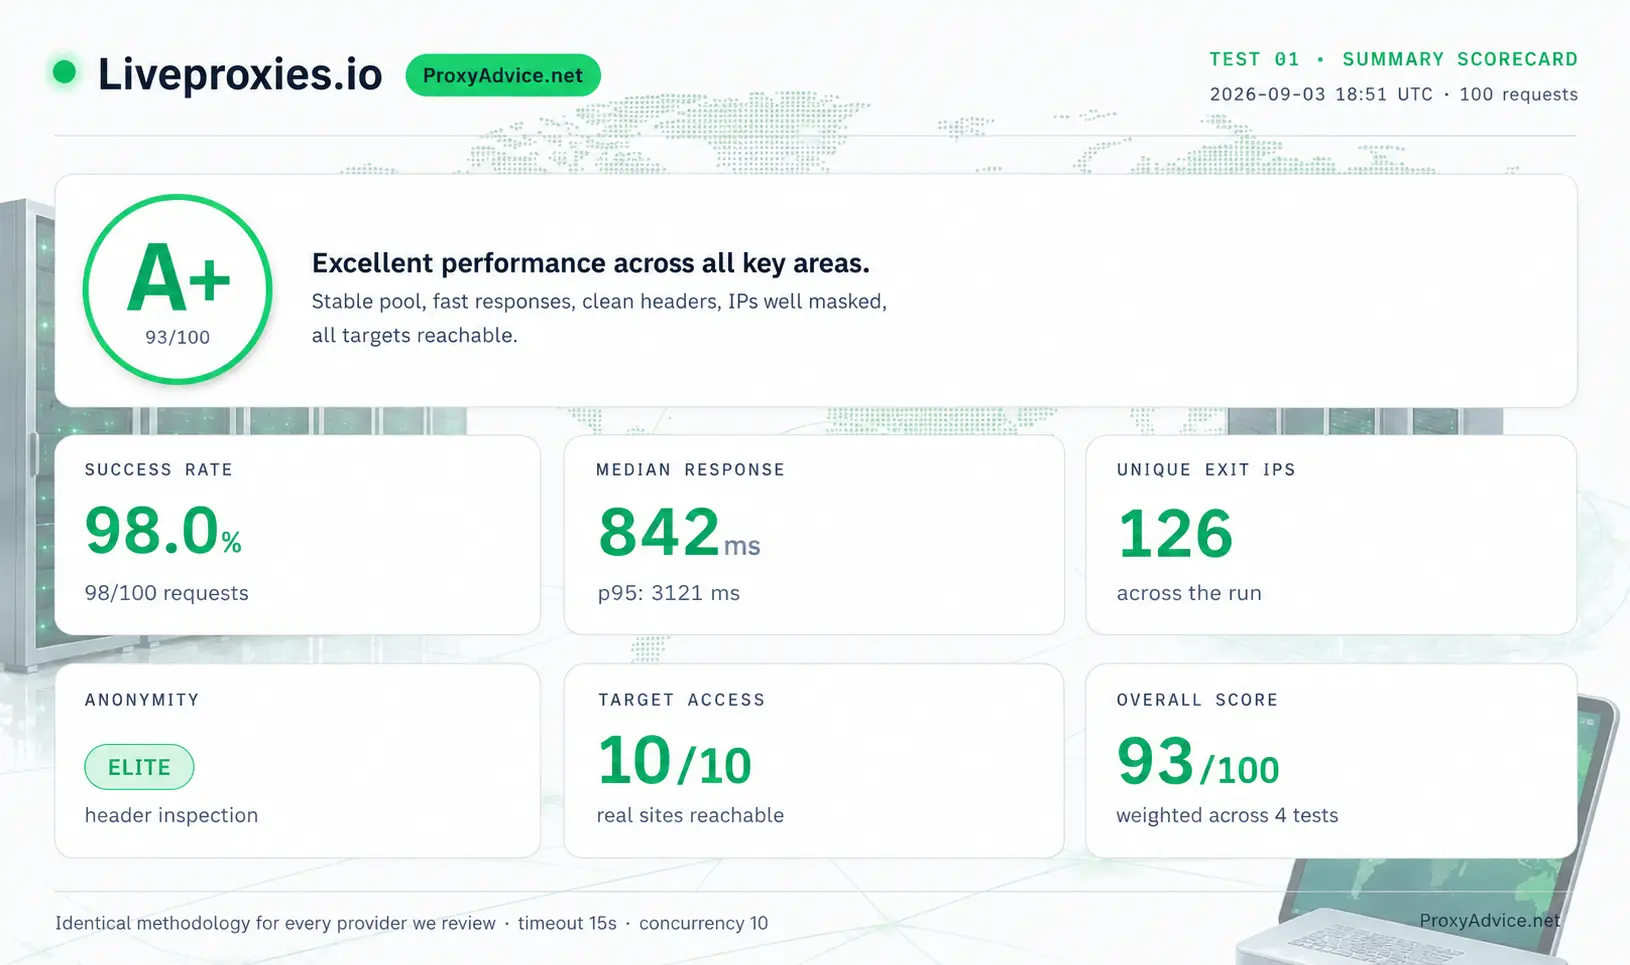This screenshot has width=1630, height=965.
Task: Click the 98.0% value
Action: (x=164, y=530)
